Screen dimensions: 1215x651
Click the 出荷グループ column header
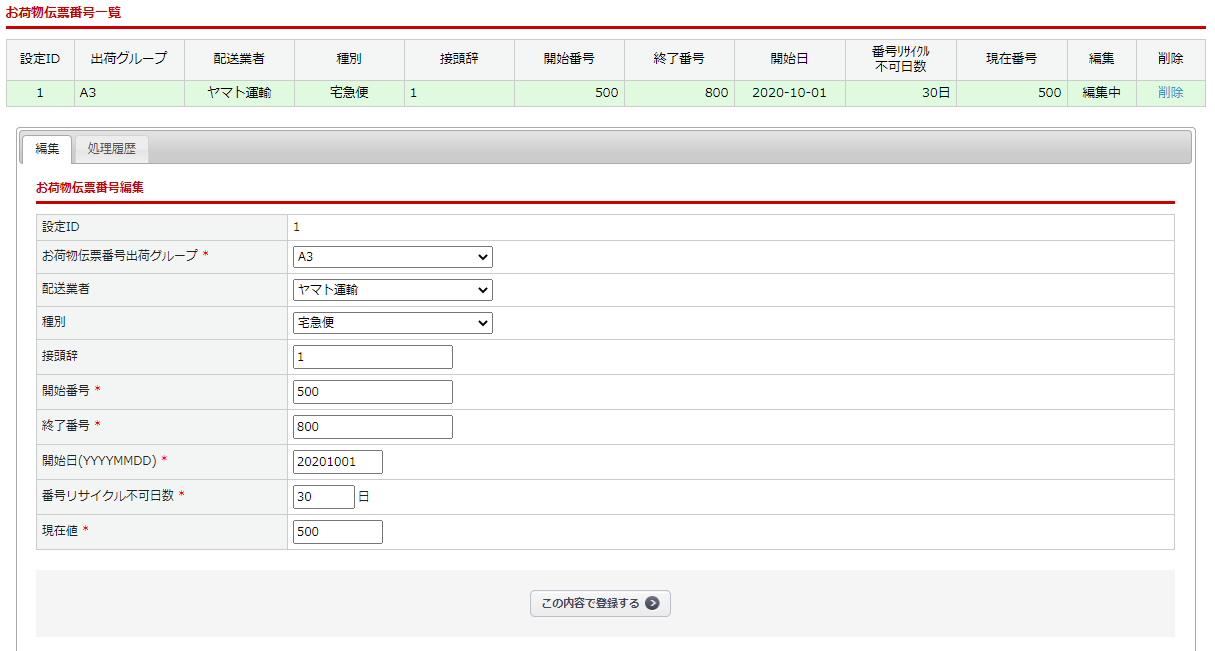click(129, 59)
